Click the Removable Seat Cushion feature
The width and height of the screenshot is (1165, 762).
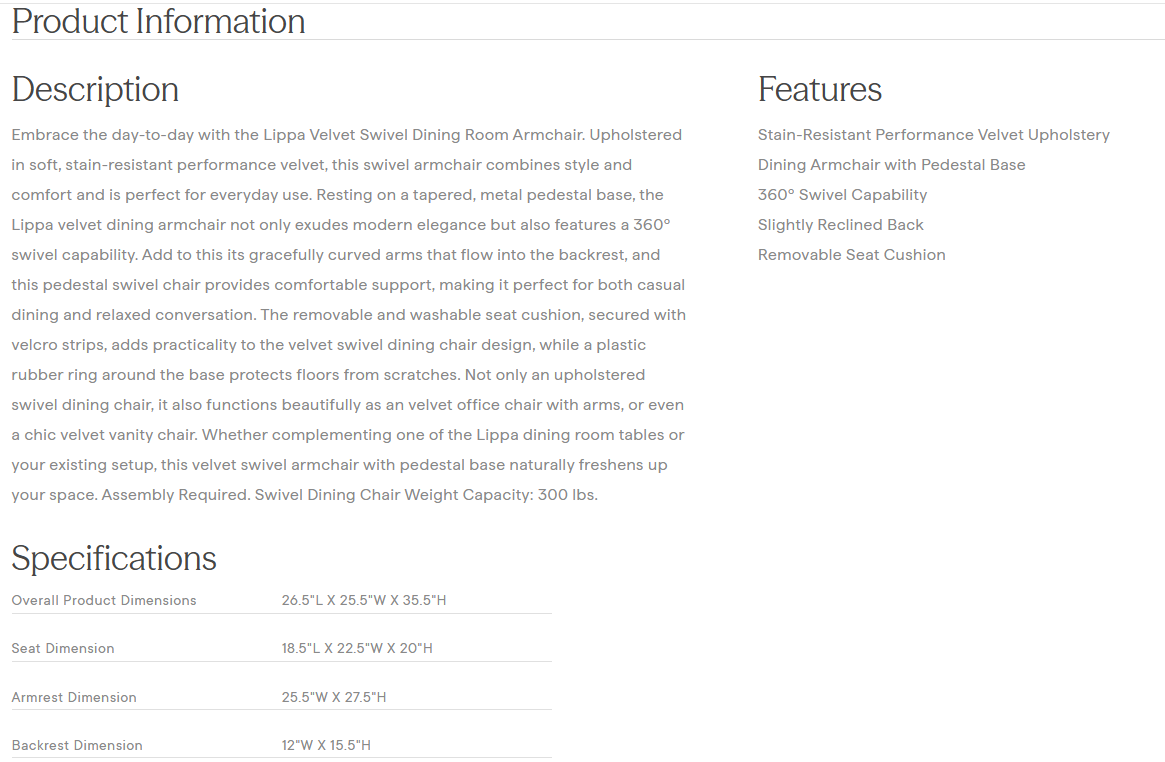pyautogui.click(x=851, y=255)
